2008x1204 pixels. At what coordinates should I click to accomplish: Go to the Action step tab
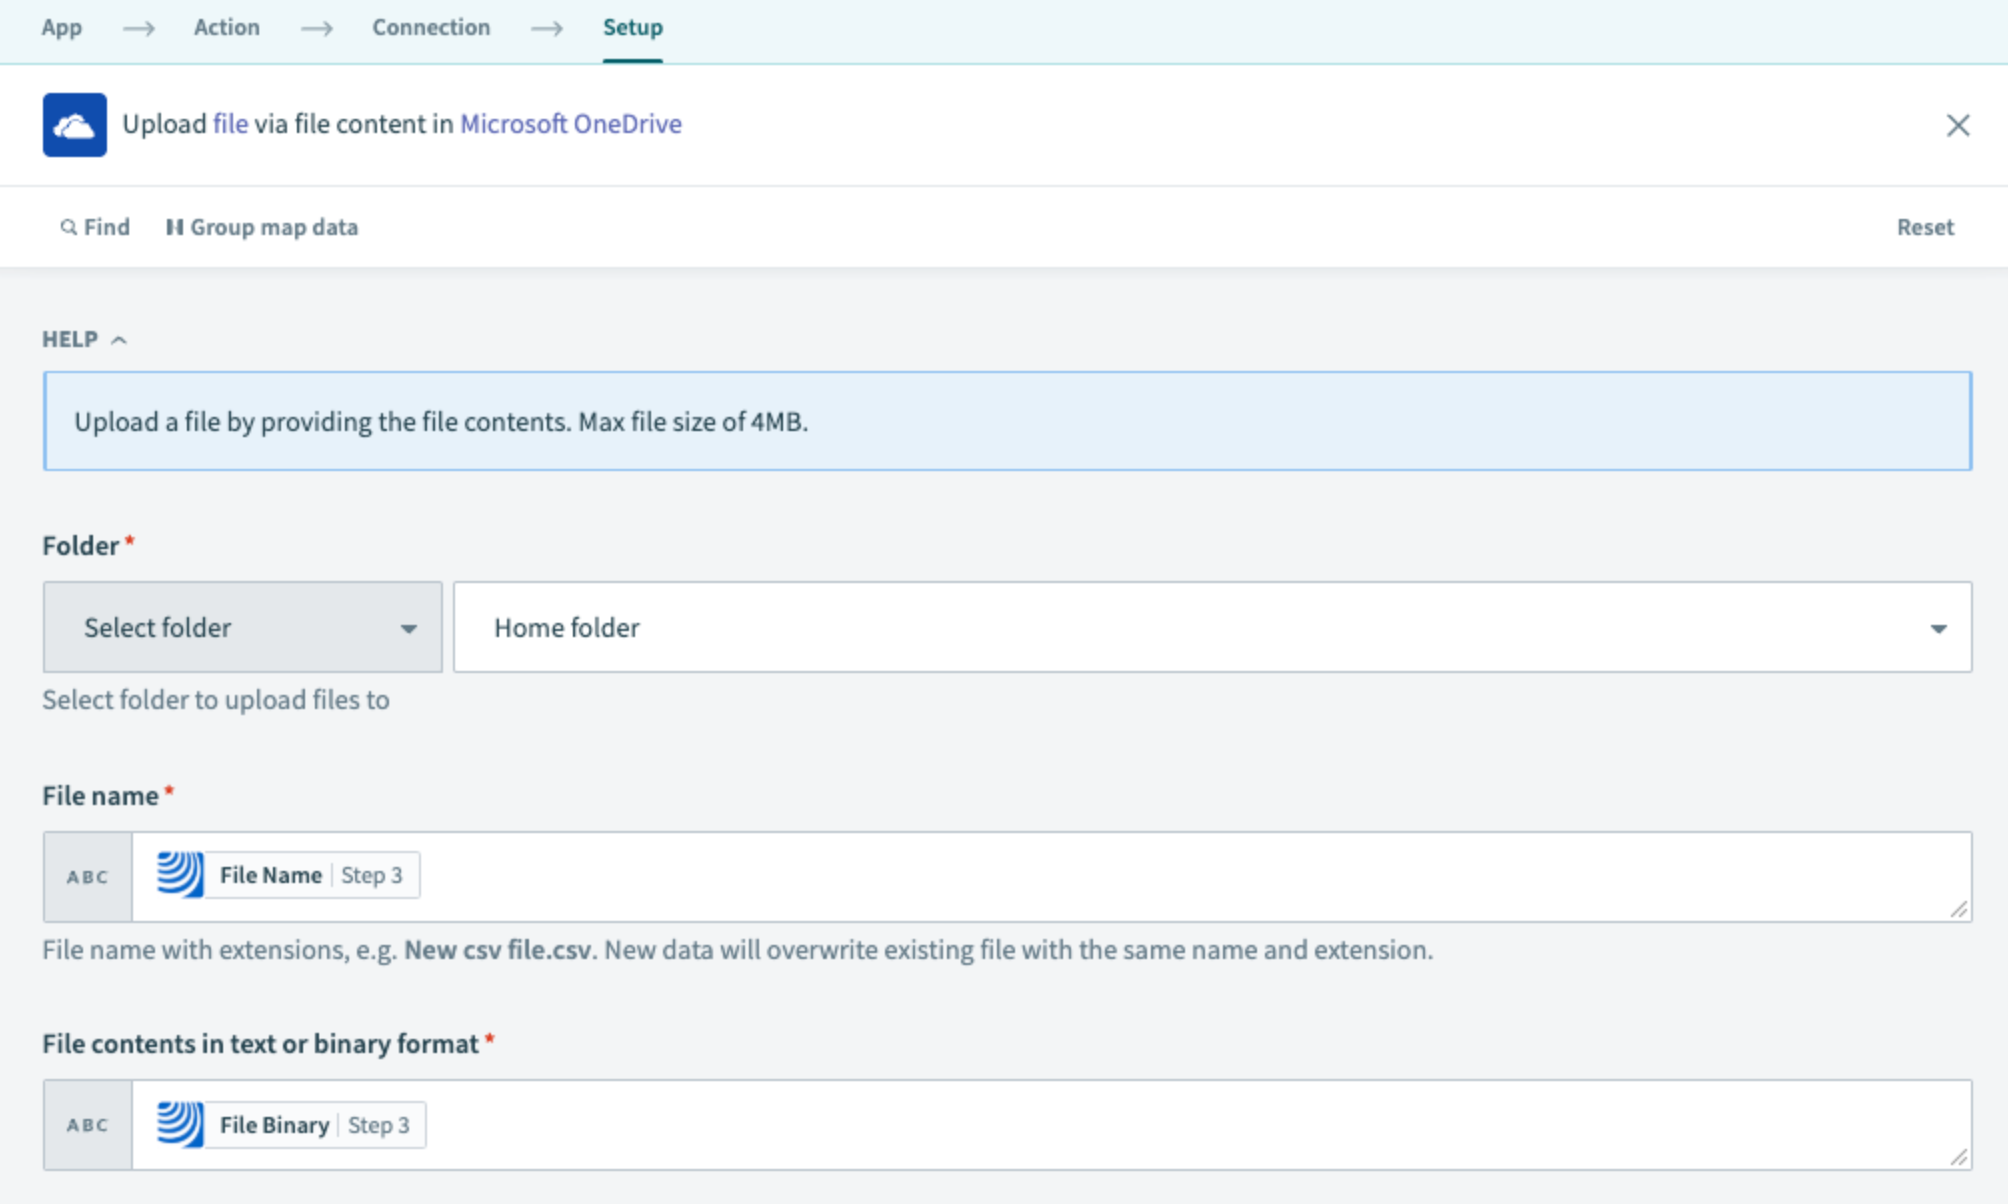pos(227,28)
